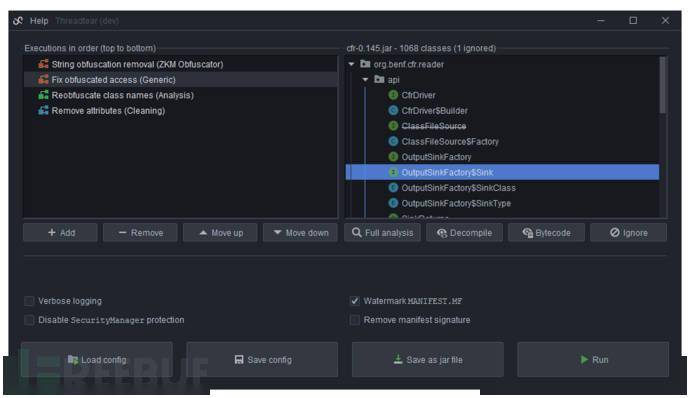Click the Run button
690x398 pixels.
(593, 360)
